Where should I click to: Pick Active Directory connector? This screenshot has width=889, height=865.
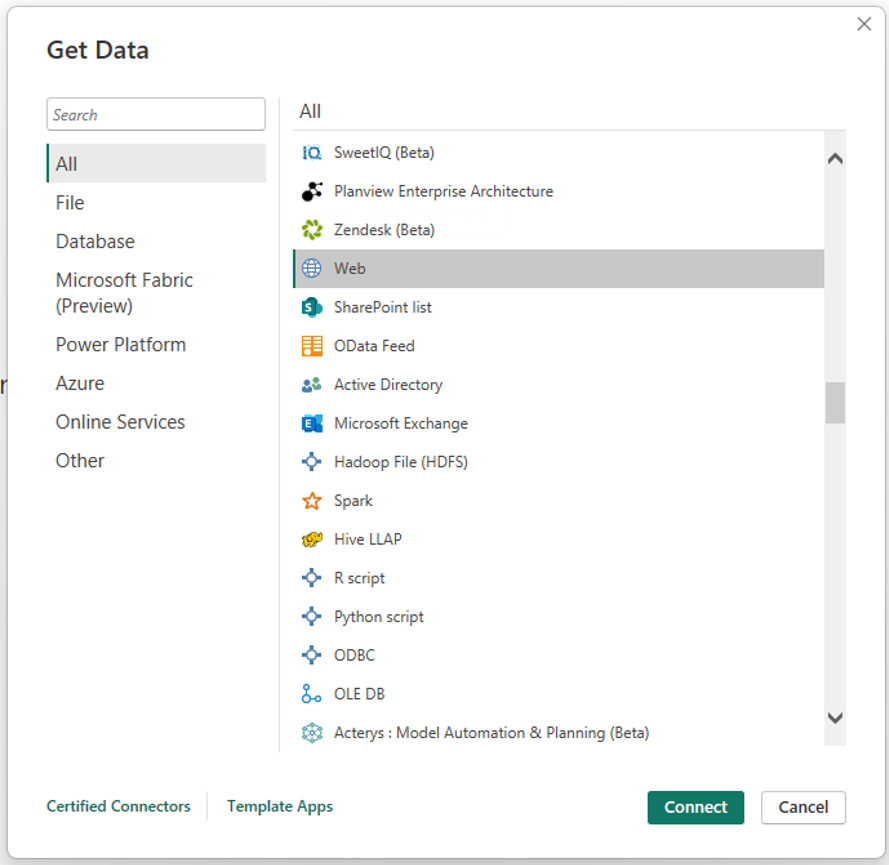558,385
